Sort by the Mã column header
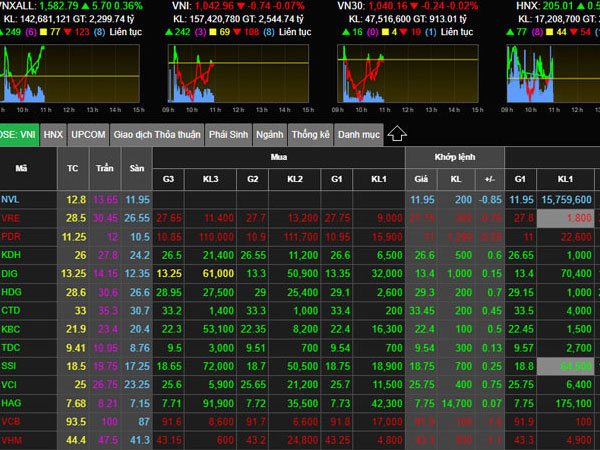 tap(22, 168)
